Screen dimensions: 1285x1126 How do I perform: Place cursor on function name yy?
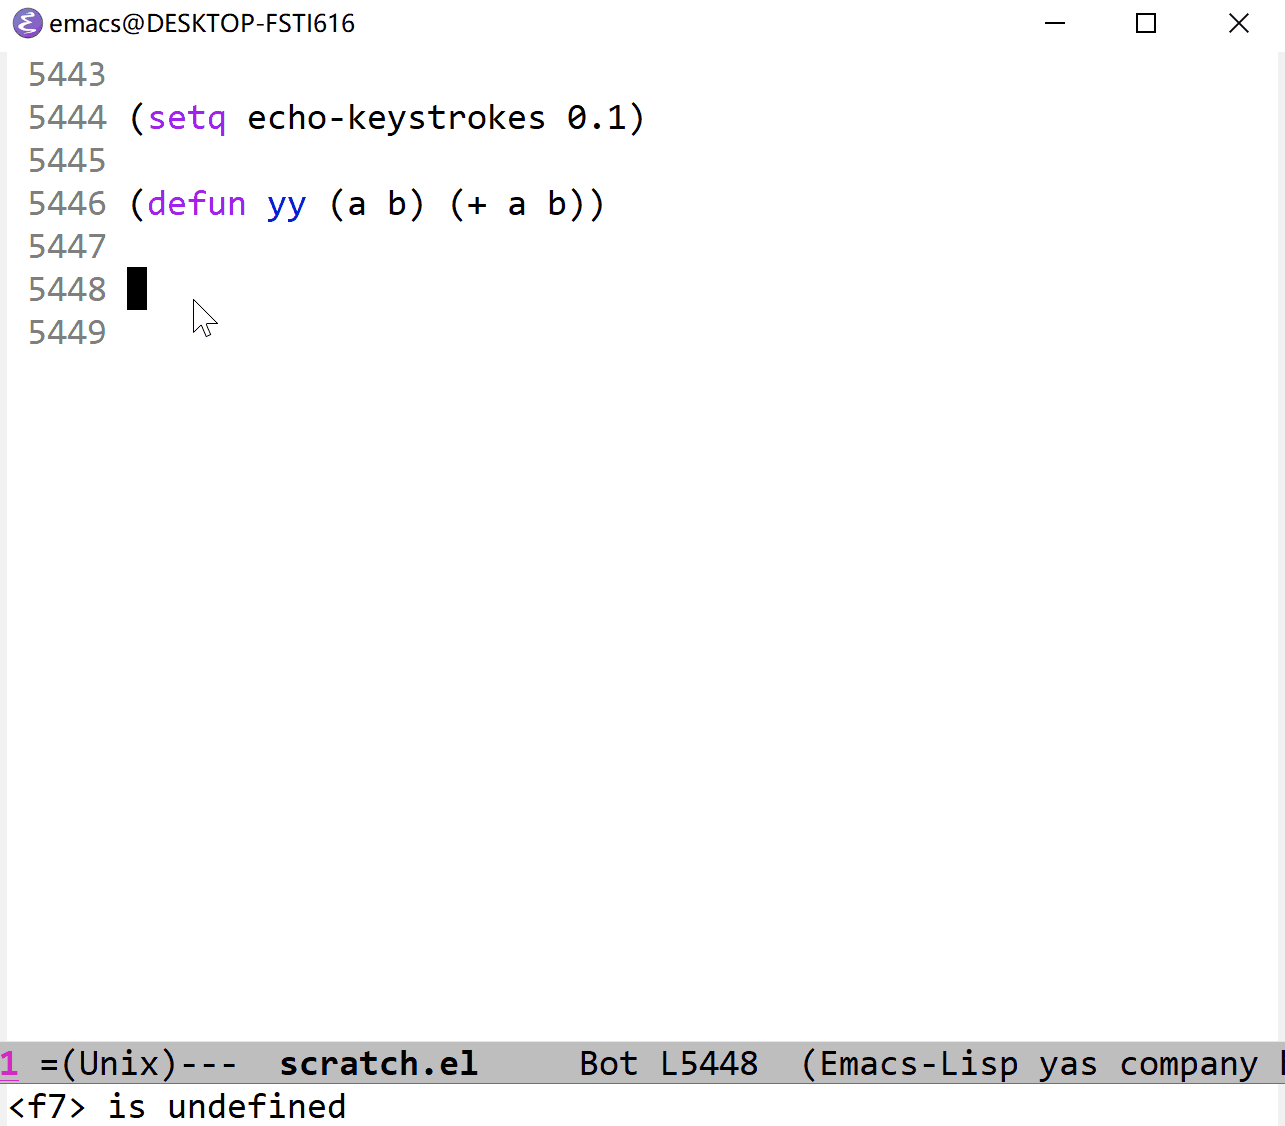pos(286,204)
